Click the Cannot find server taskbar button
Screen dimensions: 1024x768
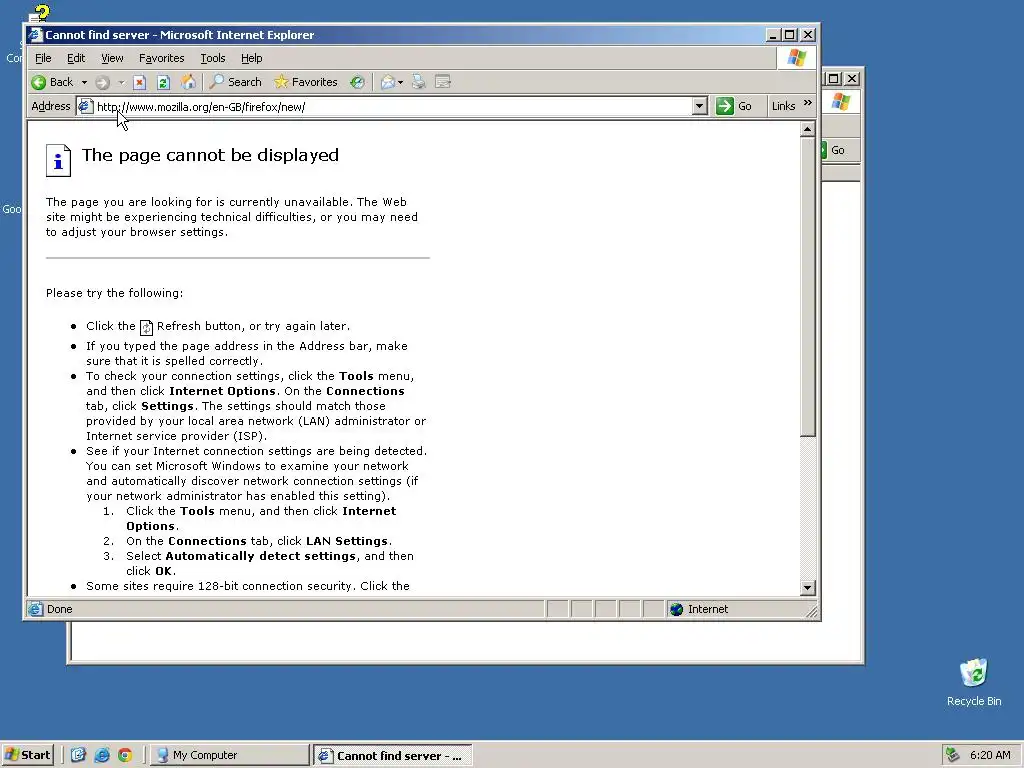(392, 756)
